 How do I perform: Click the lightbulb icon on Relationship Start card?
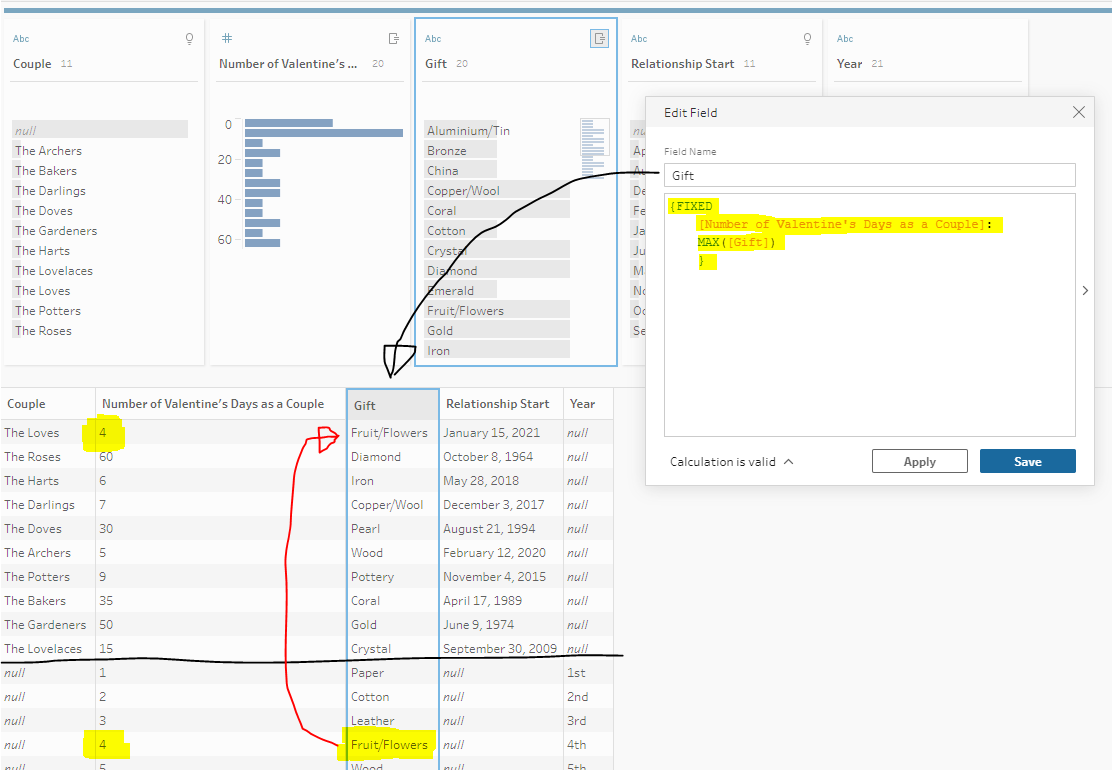click(x=807, y=39)
